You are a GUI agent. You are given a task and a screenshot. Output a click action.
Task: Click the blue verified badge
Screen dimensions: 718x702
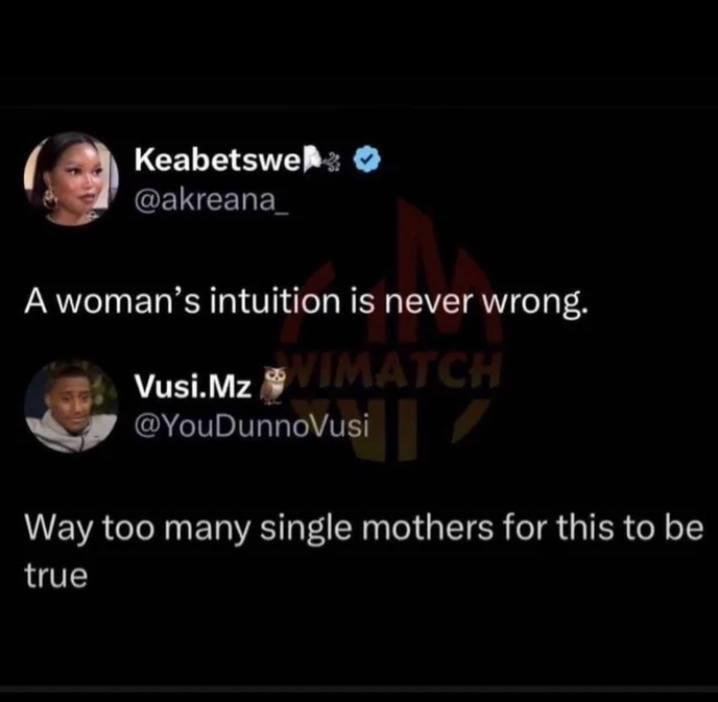pyautogui.click(x=367, y=159)
